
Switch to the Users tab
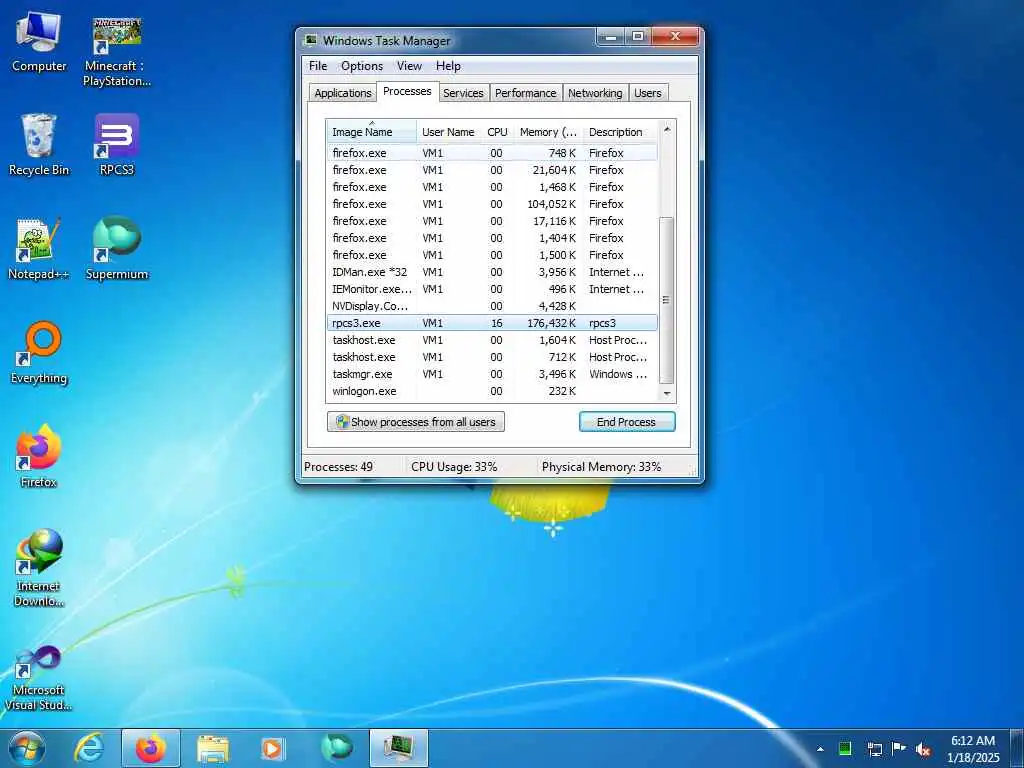(x=648, y=93)
